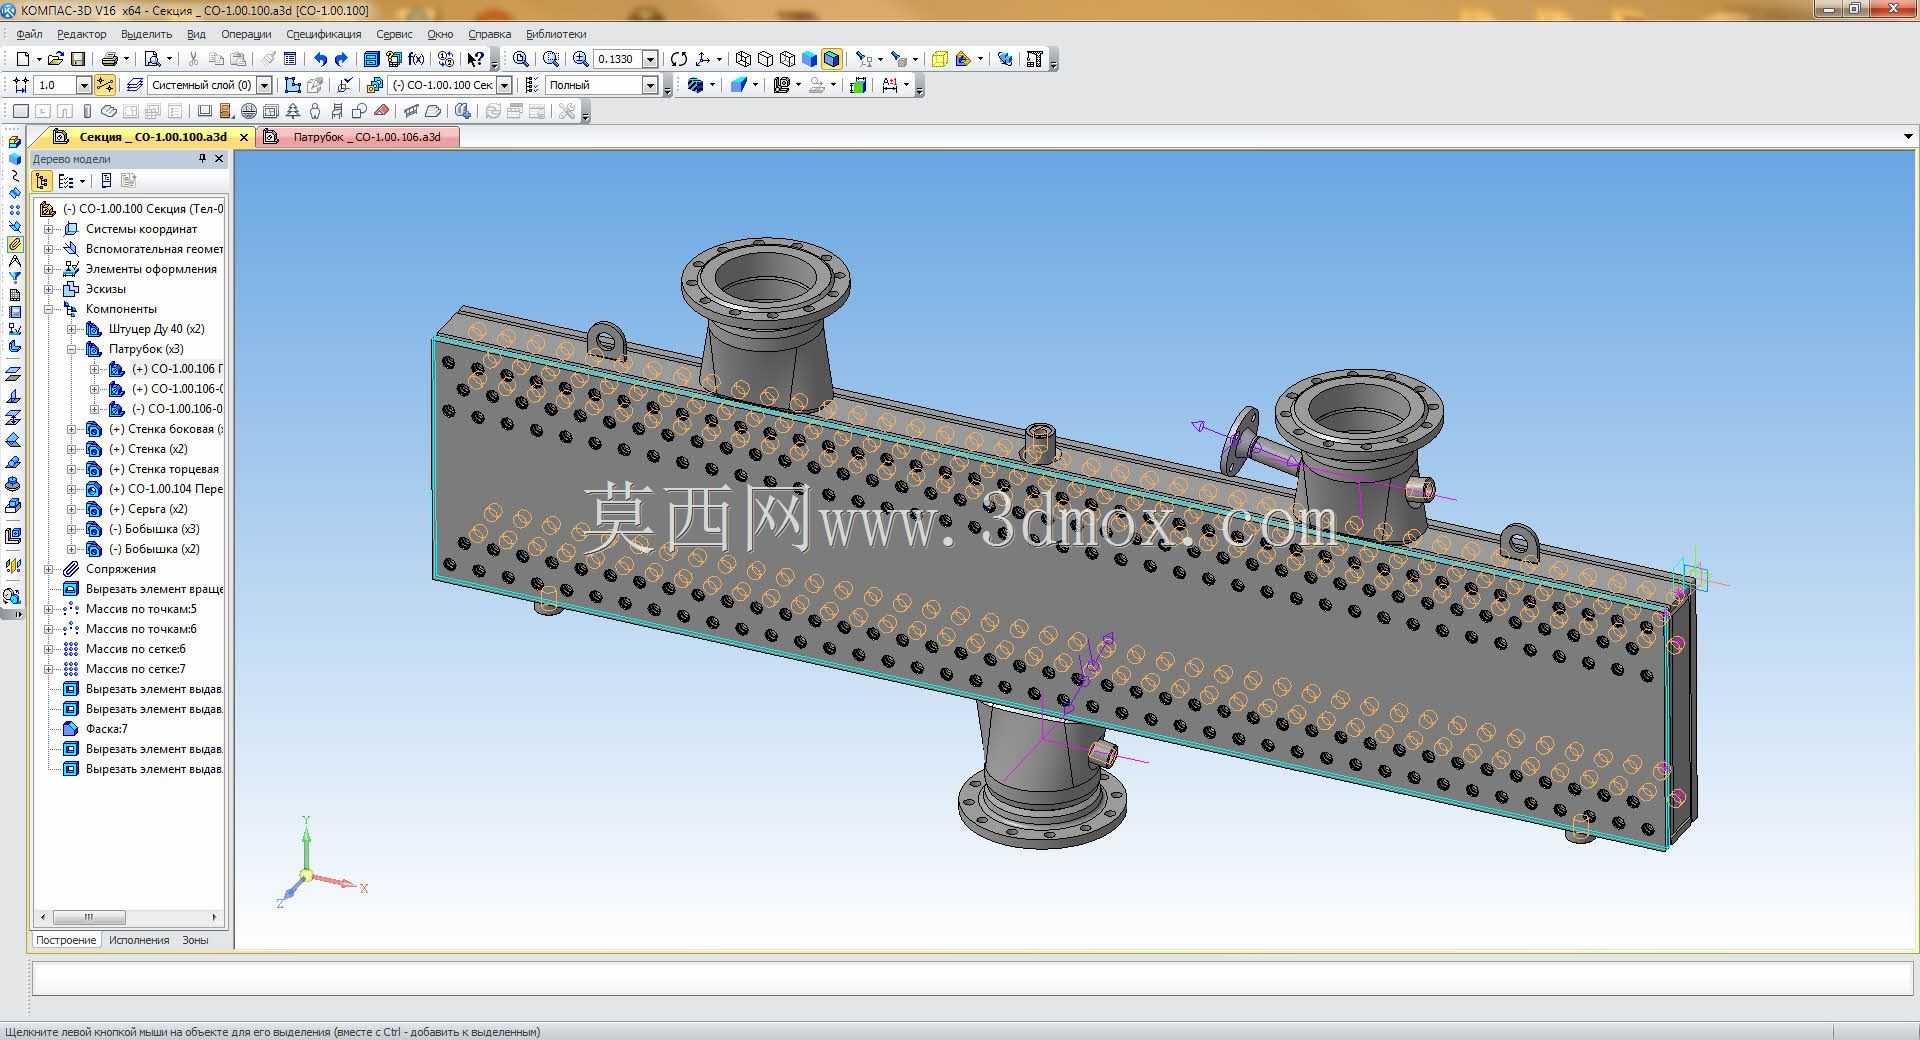Open the layers icon beside Системный слой
The width and height of the screenshot is (1920, 1040).
coord(135,85)
